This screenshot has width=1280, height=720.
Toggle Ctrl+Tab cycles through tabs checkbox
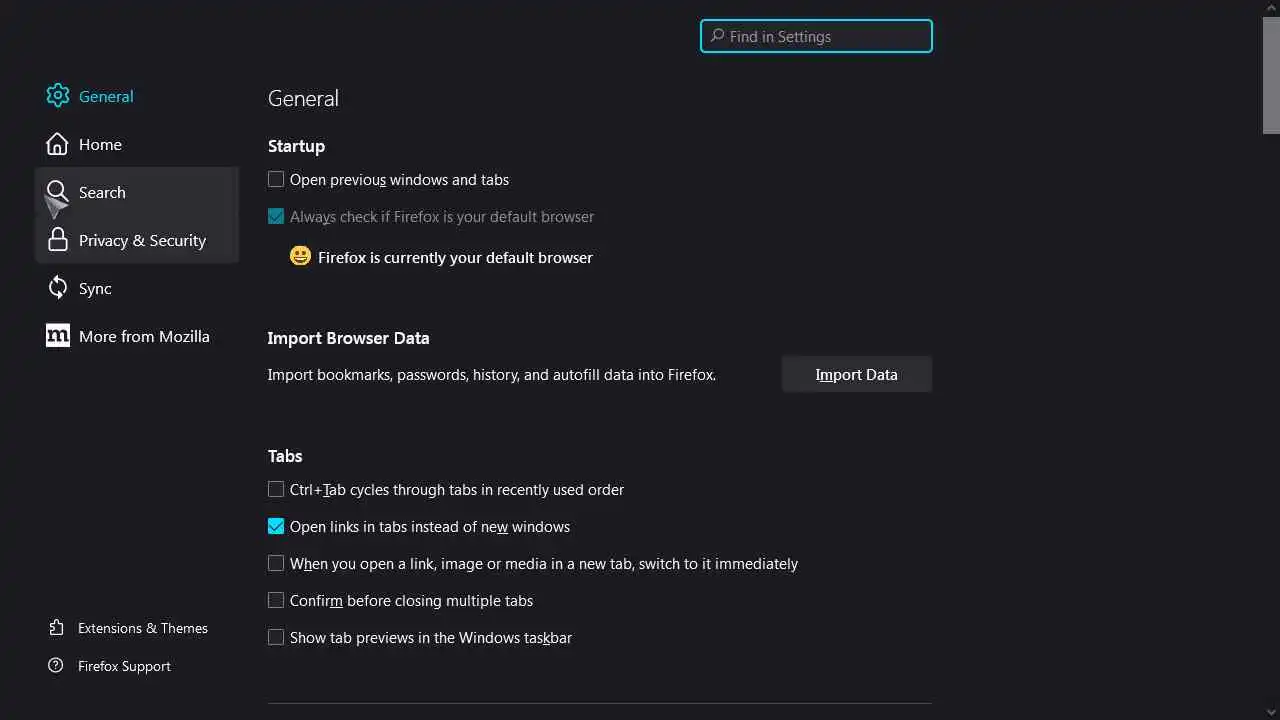[276, 490]
